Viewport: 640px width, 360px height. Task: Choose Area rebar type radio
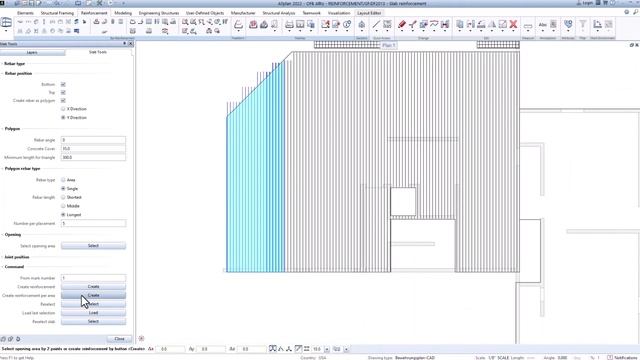pyautogui.click(x=63, y=180)
